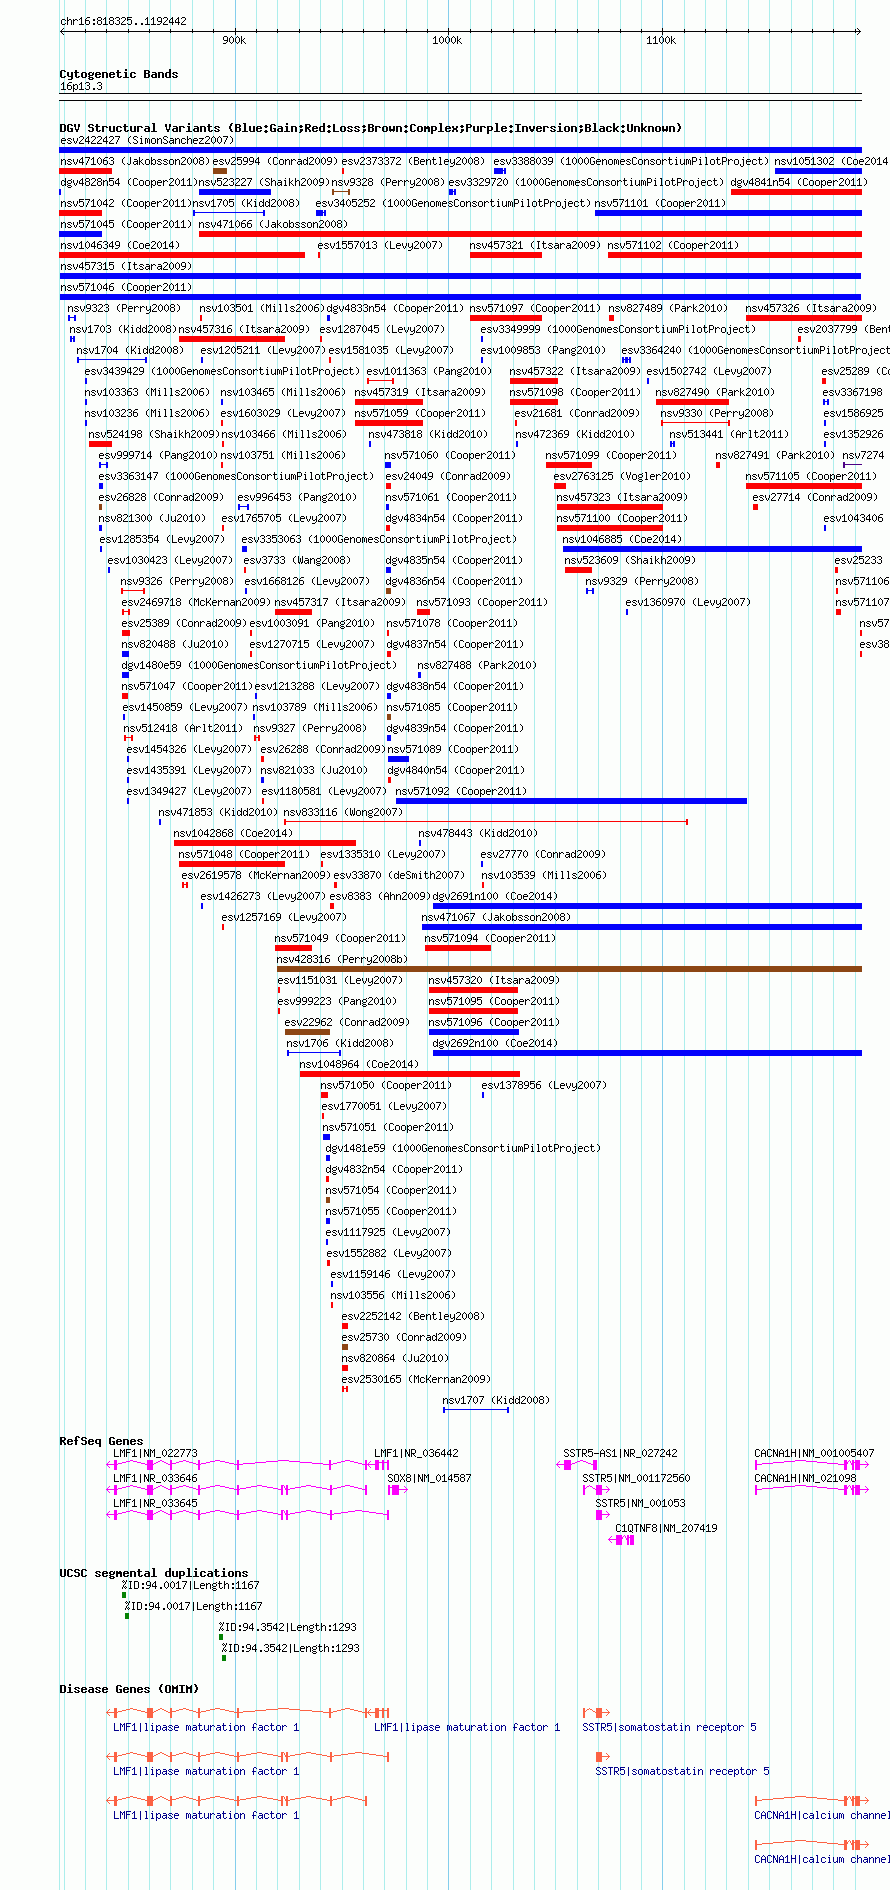Click SSTR5|NM_001172560 gene label

point(636,1478)
